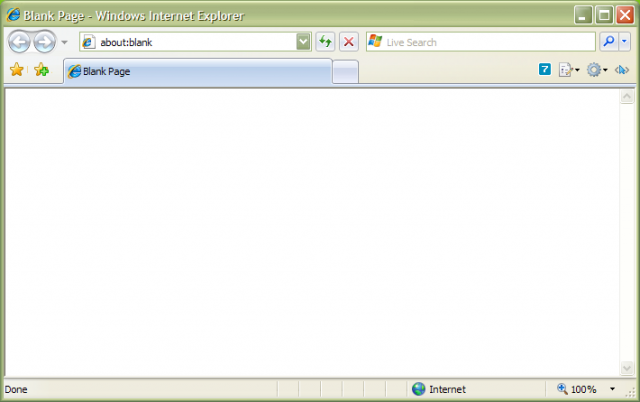The width and height of the screenshot is (640, 402).
Task: Open the Tools gear menu
Action: [x=597, y=70]
